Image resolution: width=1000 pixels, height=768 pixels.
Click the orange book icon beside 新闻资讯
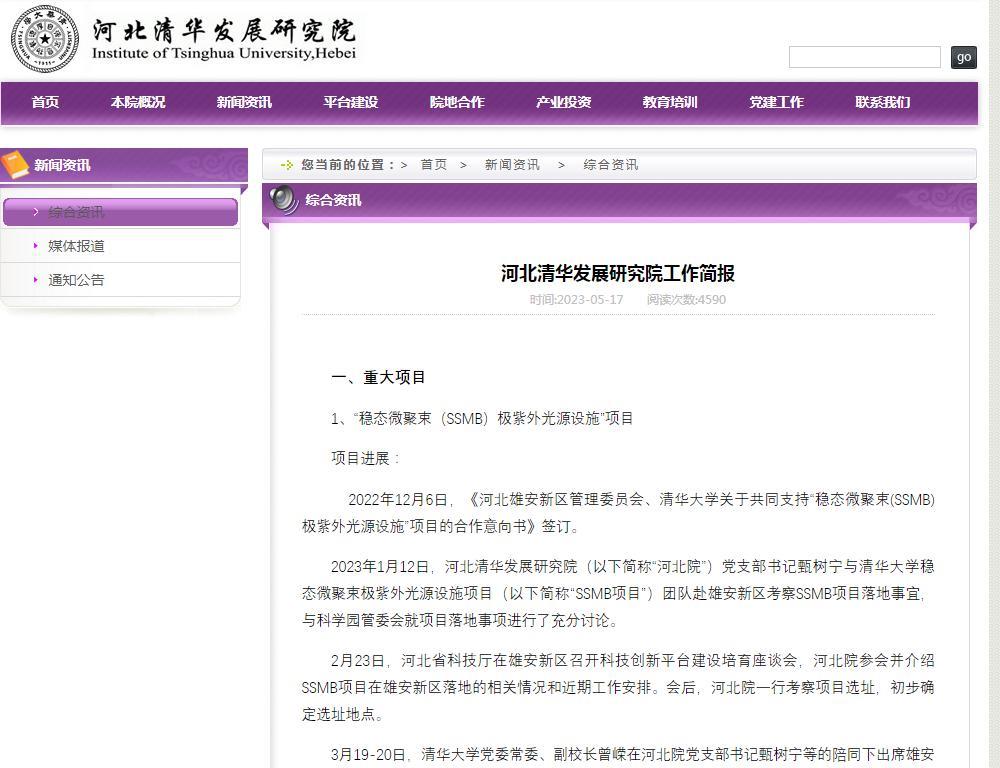15,165
